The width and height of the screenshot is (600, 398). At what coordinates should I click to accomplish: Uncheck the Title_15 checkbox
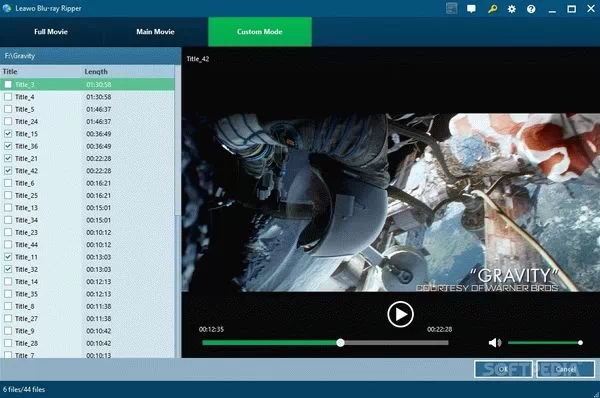tap(8, 134)
